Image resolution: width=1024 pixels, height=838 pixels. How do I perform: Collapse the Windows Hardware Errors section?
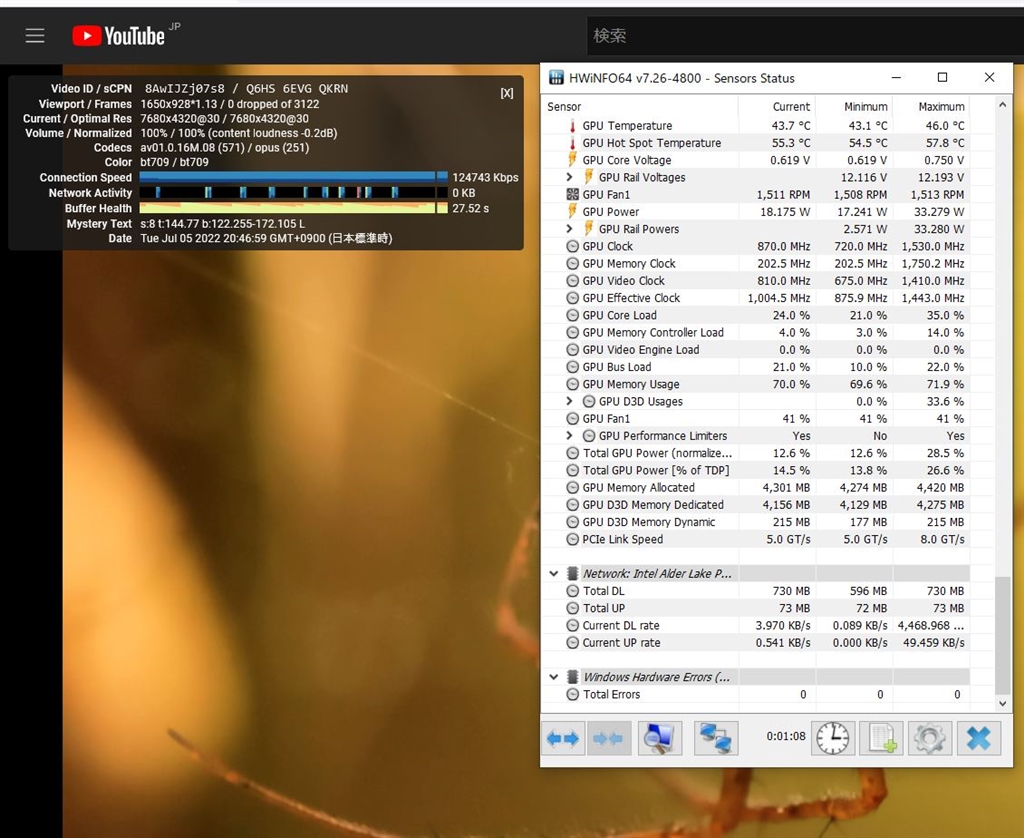tap(554, 677)
